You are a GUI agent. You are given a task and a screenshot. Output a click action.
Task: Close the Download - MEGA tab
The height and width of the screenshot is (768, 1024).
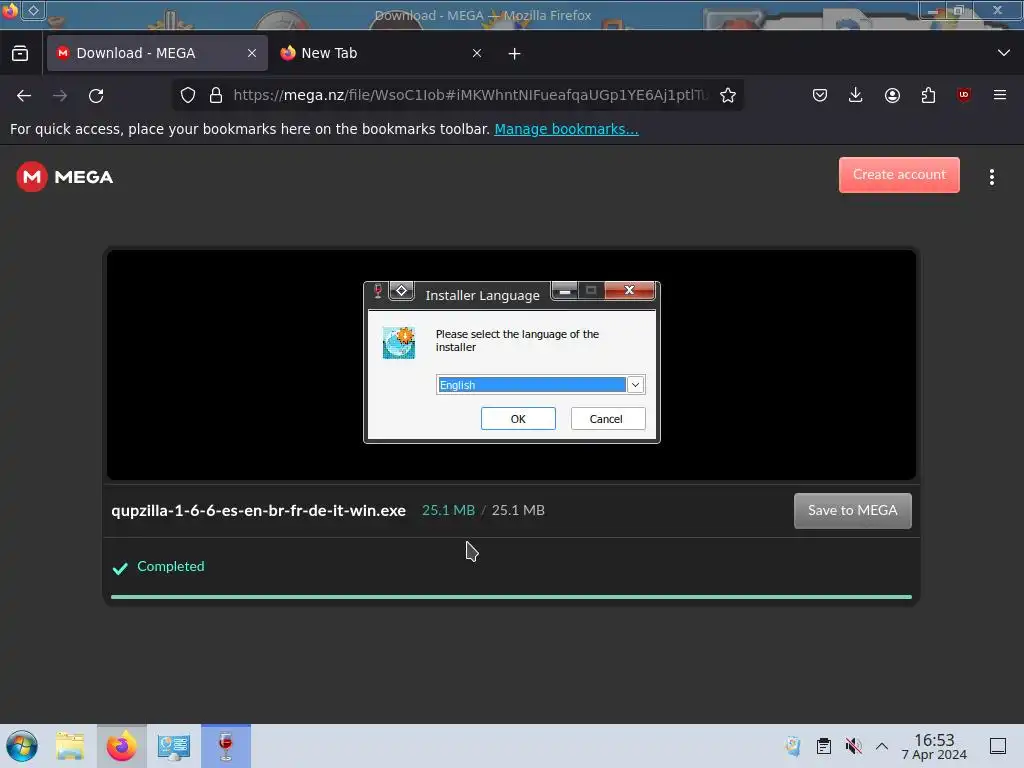click(x=252, y=53)
